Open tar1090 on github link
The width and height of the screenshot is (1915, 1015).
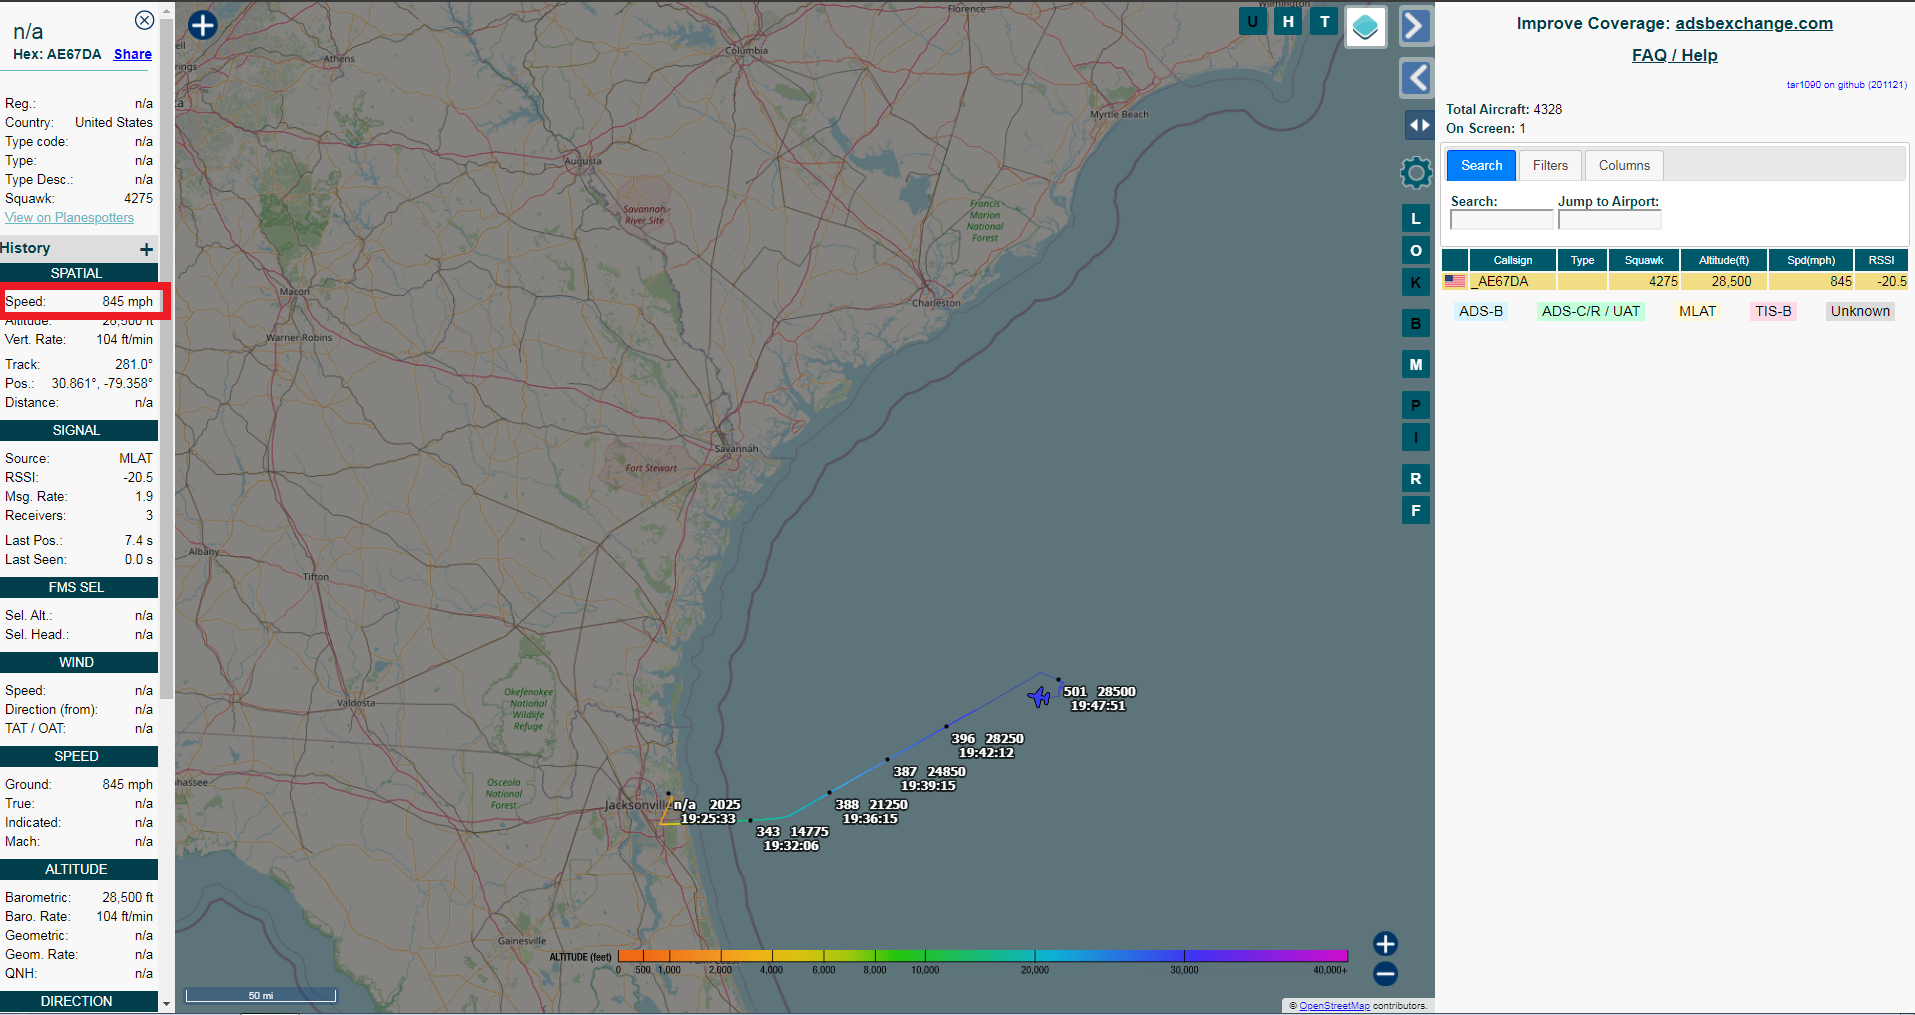[x=1846, y=85]
